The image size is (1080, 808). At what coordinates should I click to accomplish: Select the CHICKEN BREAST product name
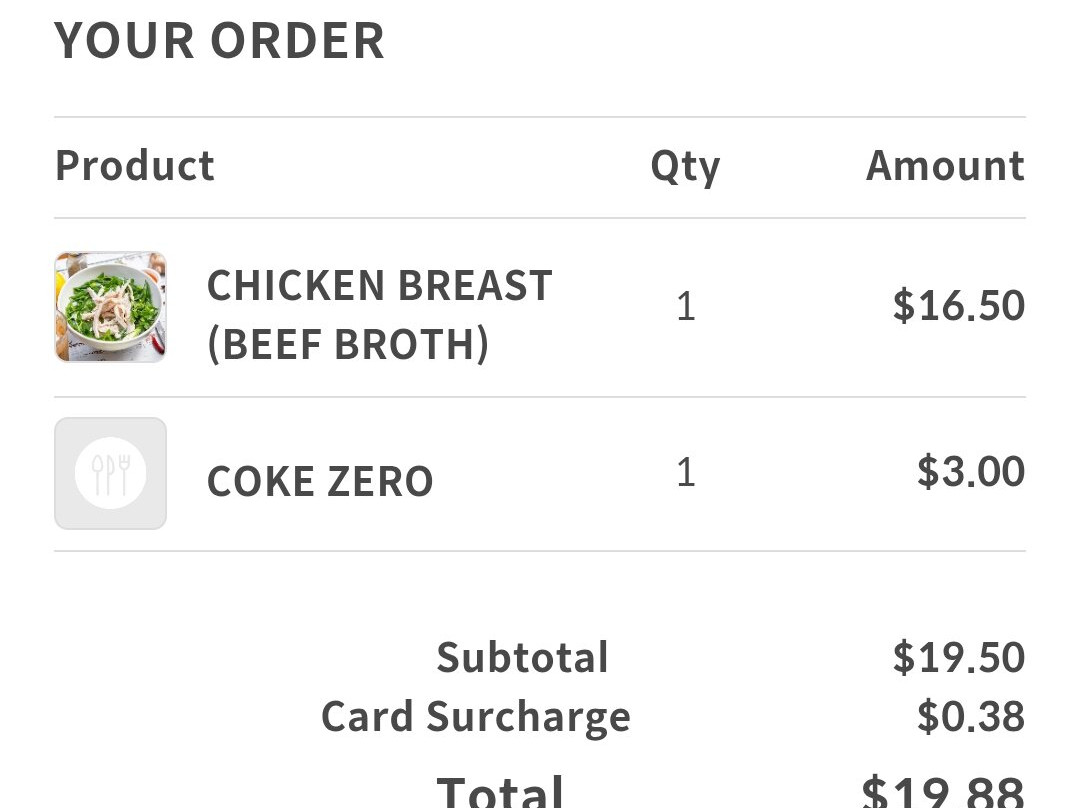pos(379,286)
